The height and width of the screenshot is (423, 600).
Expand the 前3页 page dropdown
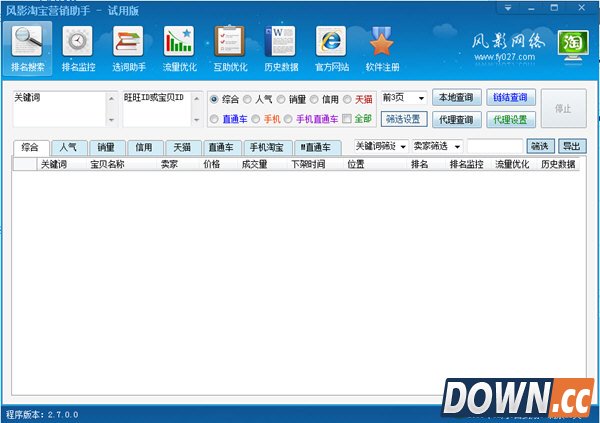pyautogui.click(x=421, y=98)
